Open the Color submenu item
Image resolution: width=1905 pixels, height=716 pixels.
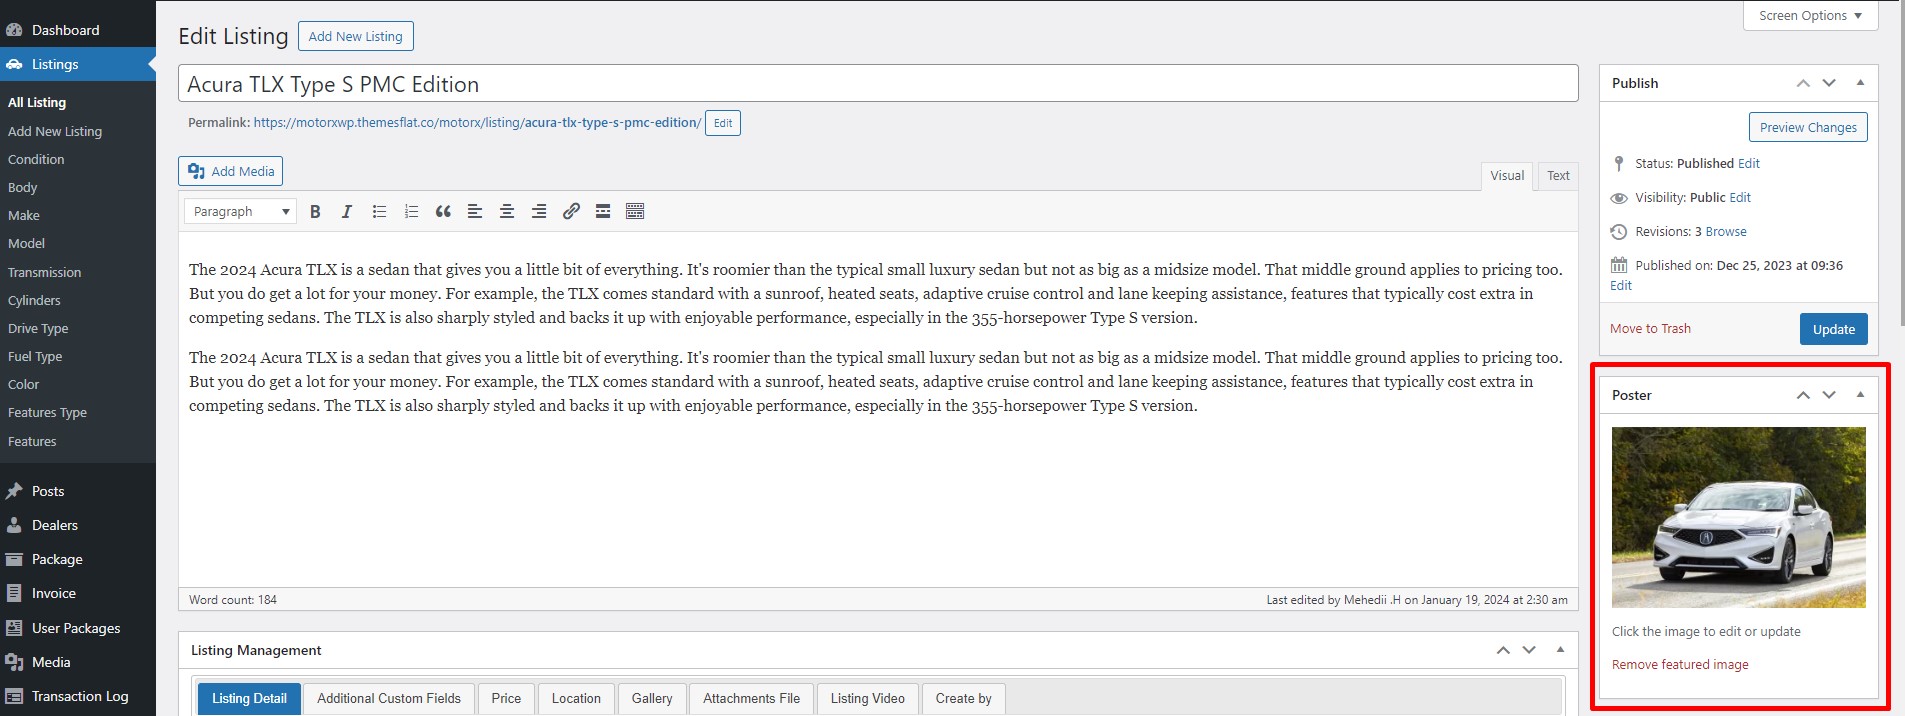click(23, 384)
